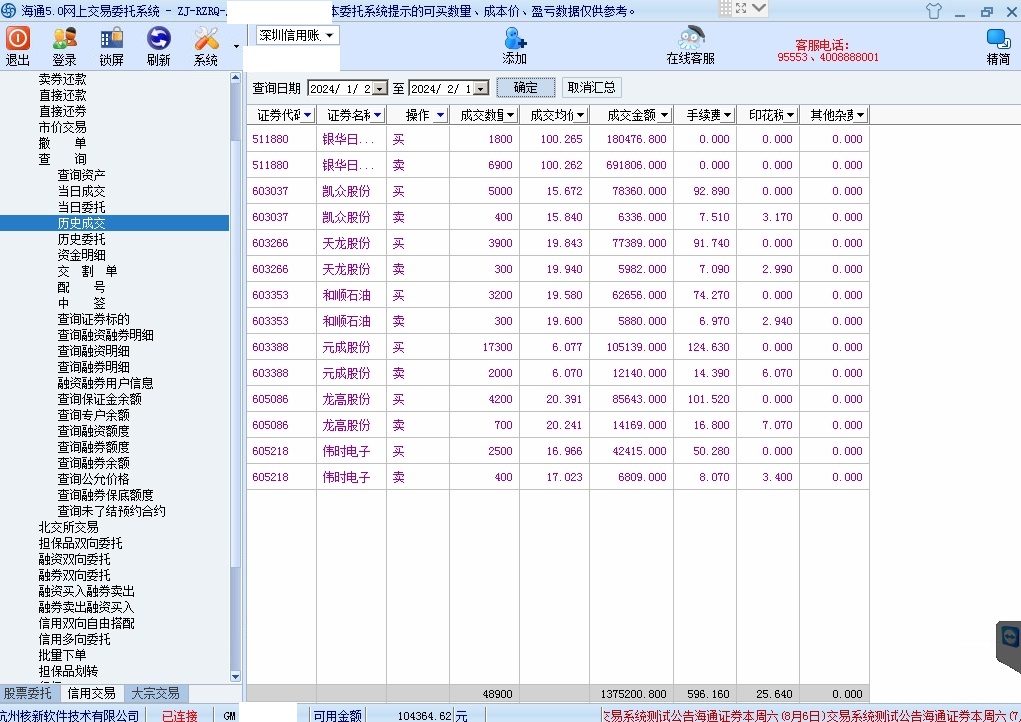
Task: Switch to the 大宗交易 tab
Action: pos(155,693)
